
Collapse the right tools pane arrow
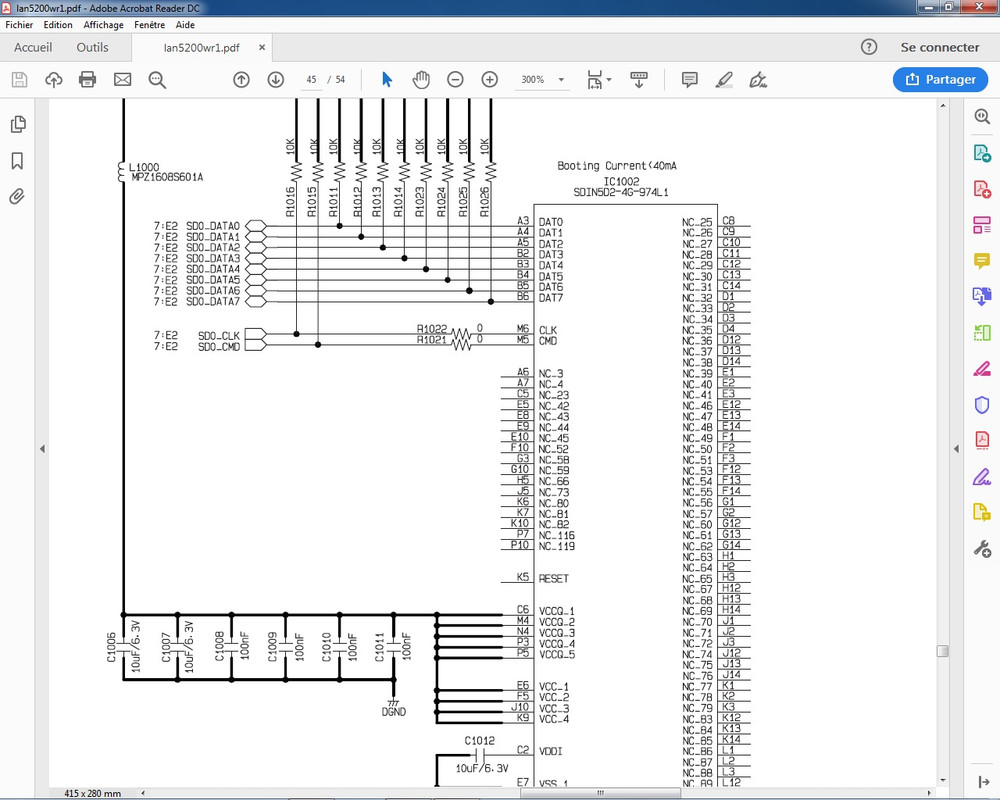click(x=956, y=448)
